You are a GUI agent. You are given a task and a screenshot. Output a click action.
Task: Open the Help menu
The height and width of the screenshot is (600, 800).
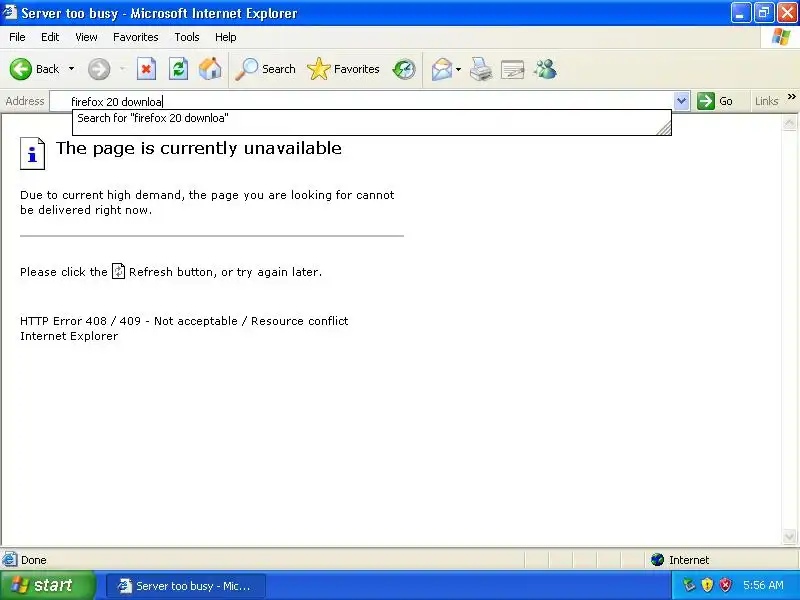226,37
